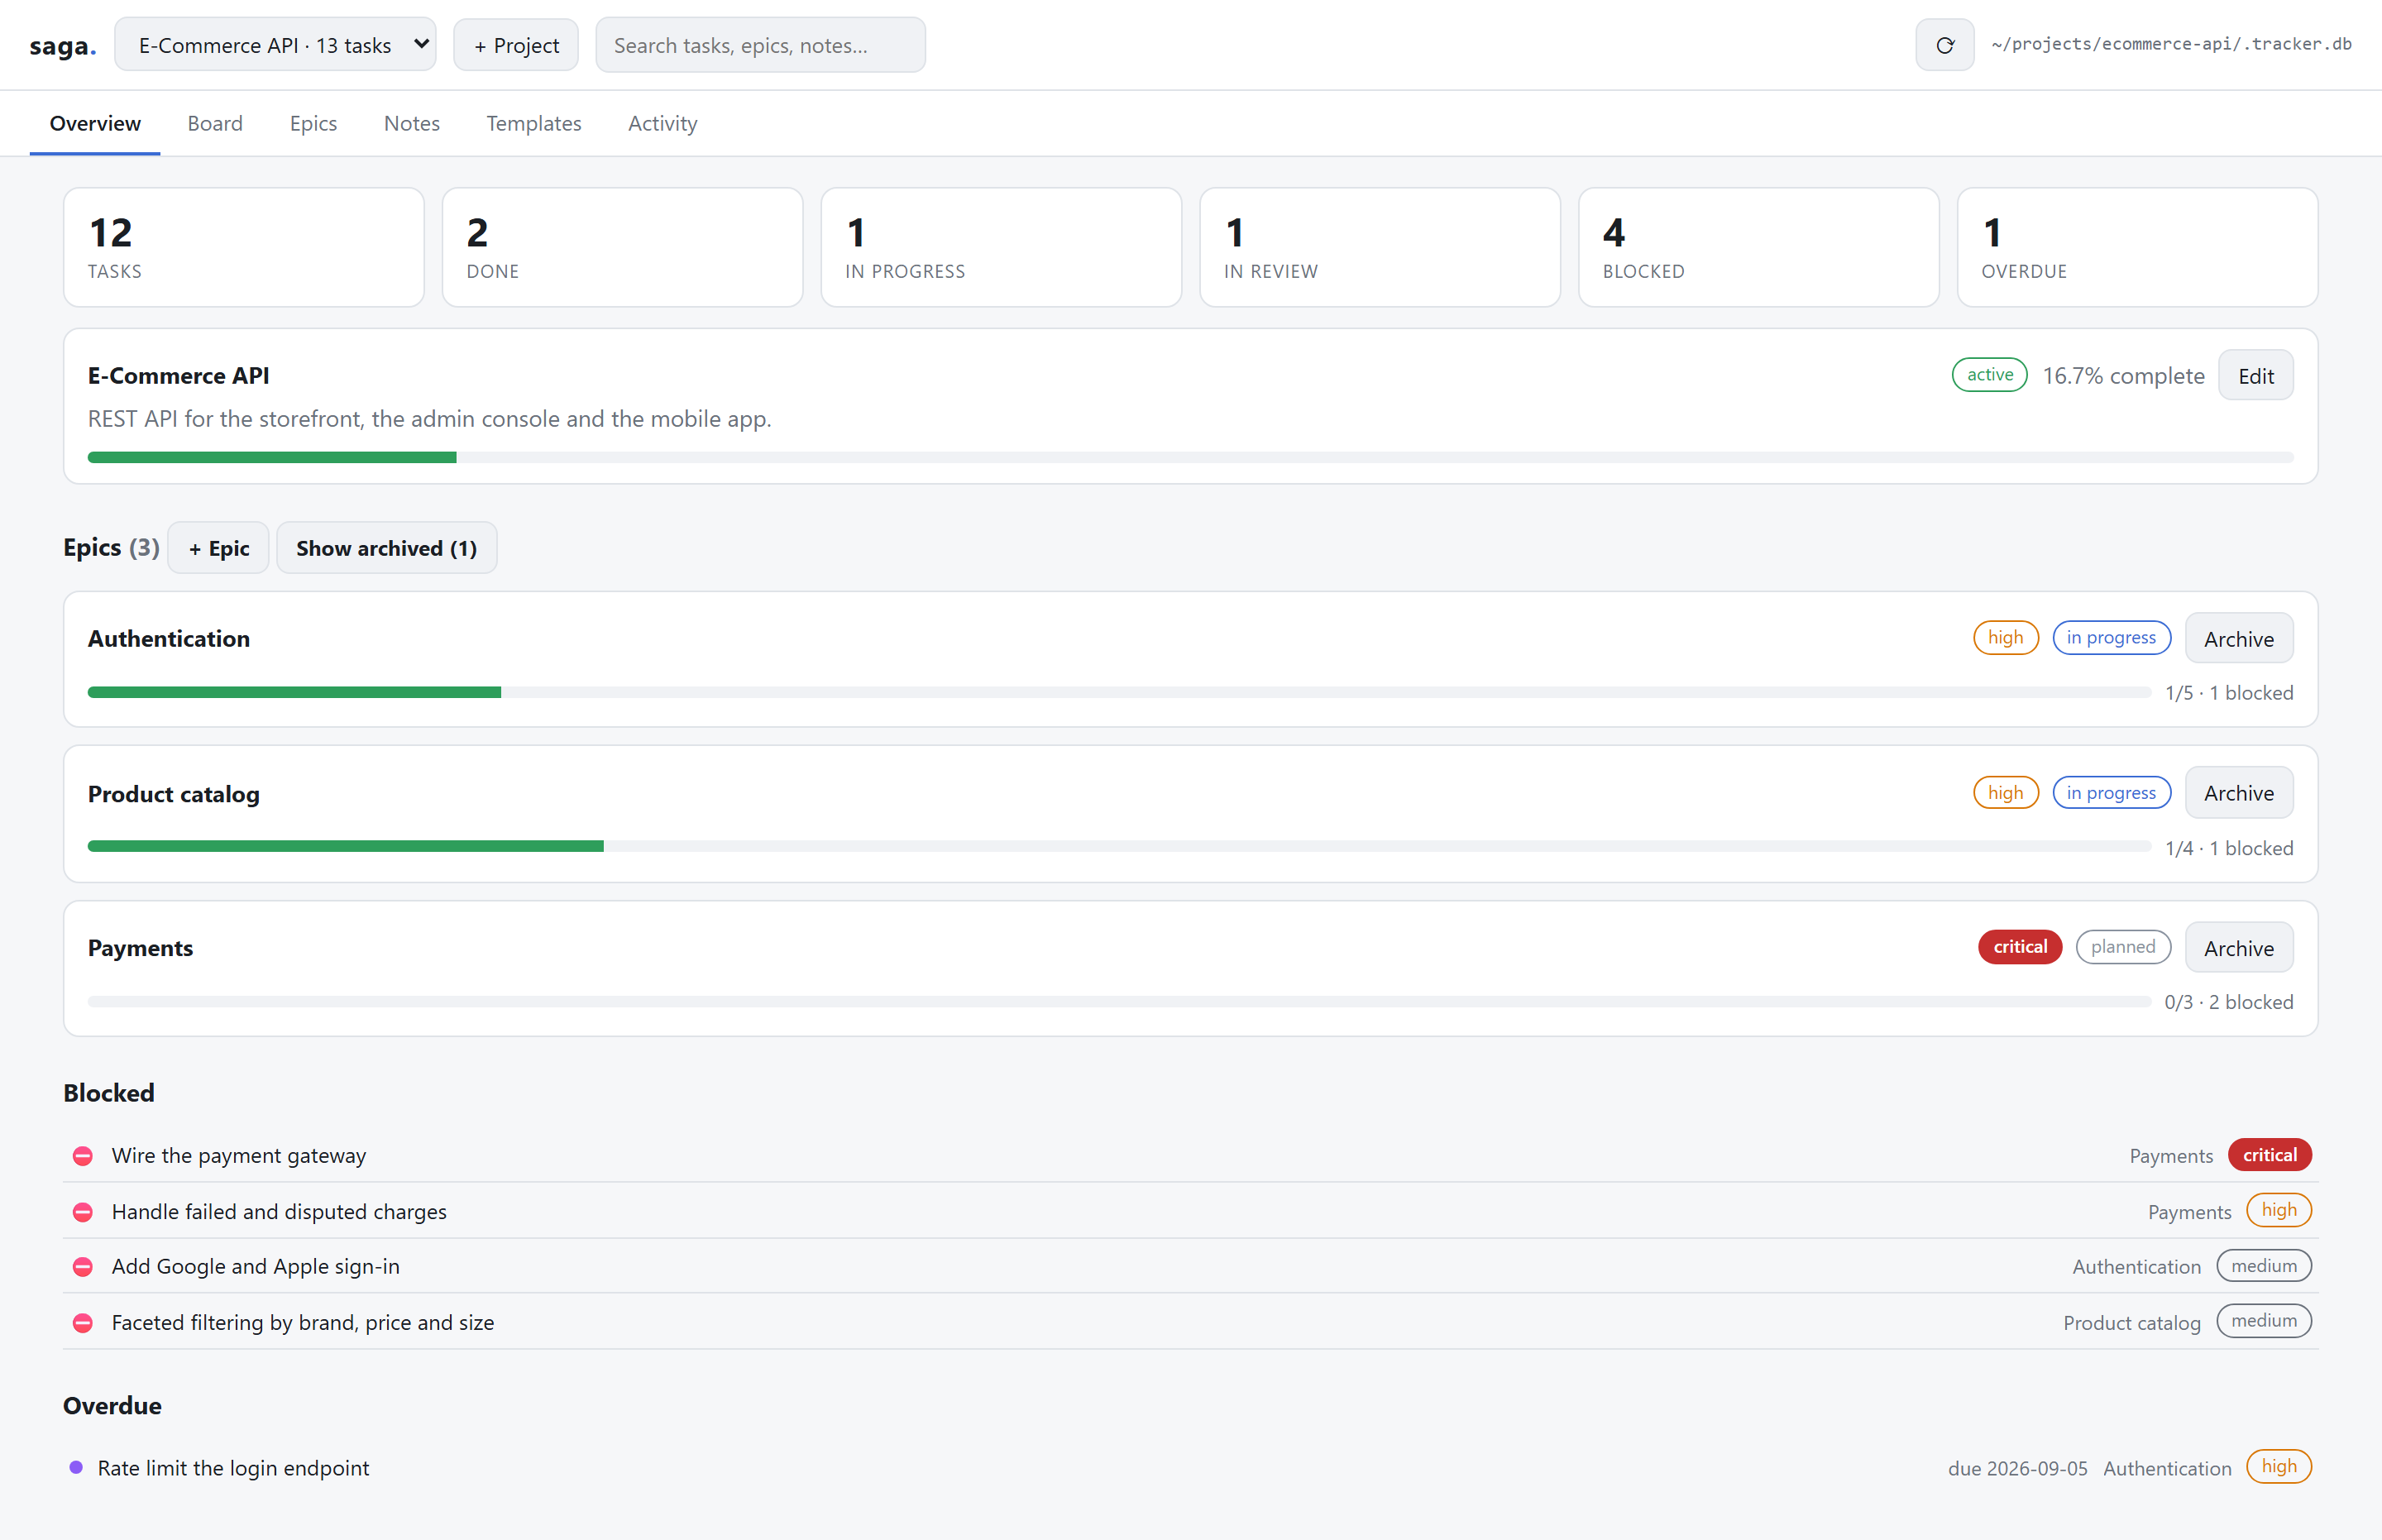
Task: Archive the Authentication epic
Action: click(2239, 639)
